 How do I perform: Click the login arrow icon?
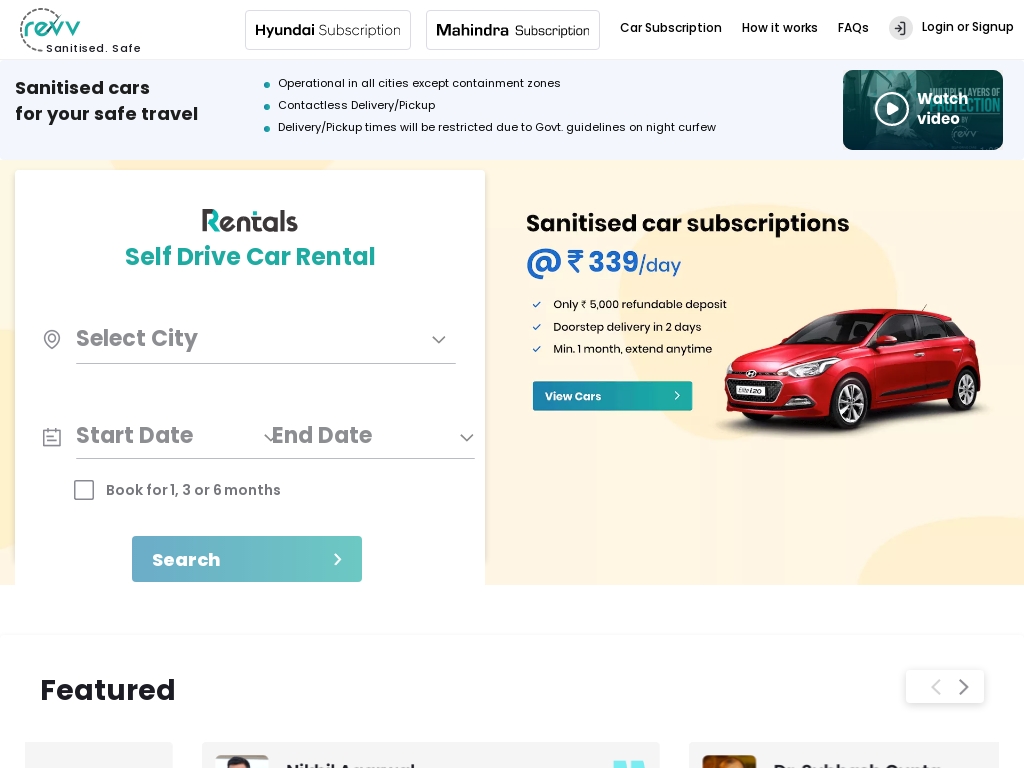click(x=901, y=28)
